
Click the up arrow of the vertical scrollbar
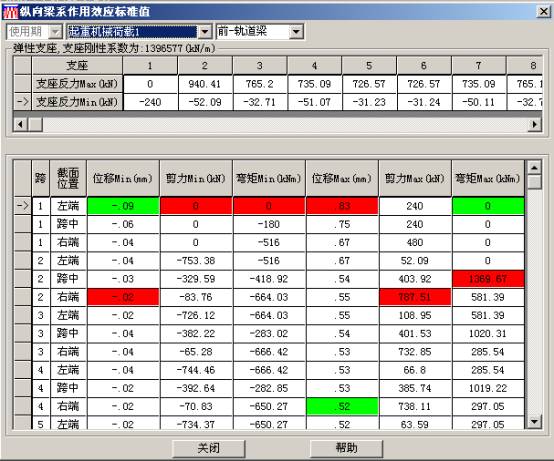click(x=534, y=167)
